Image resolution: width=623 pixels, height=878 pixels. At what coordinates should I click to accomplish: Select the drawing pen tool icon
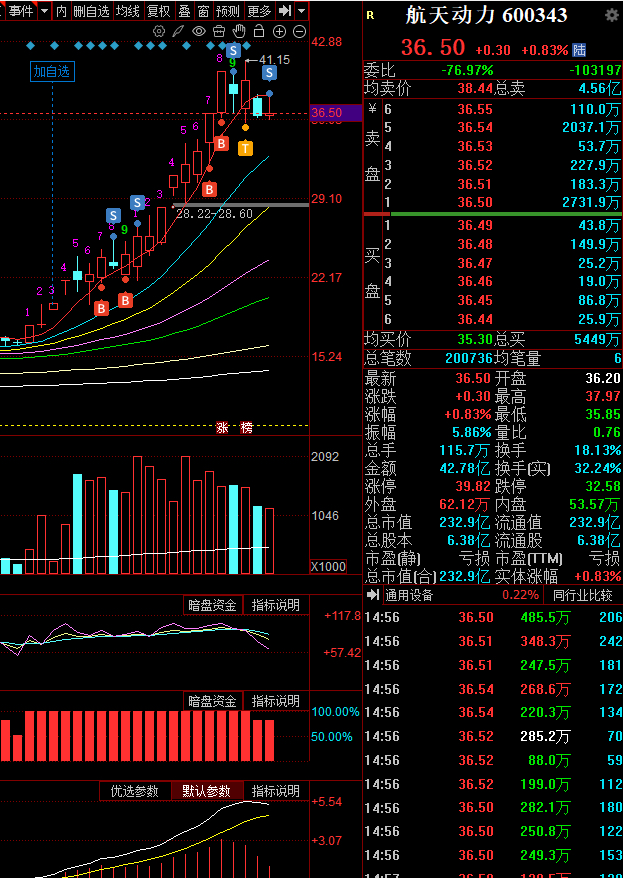tap(179, 31)
